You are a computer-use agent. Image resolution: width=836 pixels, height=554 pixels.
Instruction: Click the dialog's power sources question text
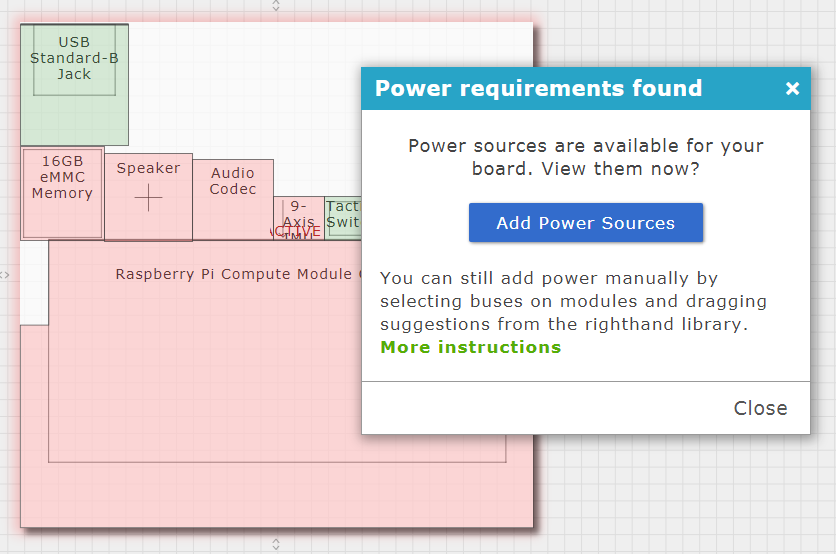[x=585, y=157]
